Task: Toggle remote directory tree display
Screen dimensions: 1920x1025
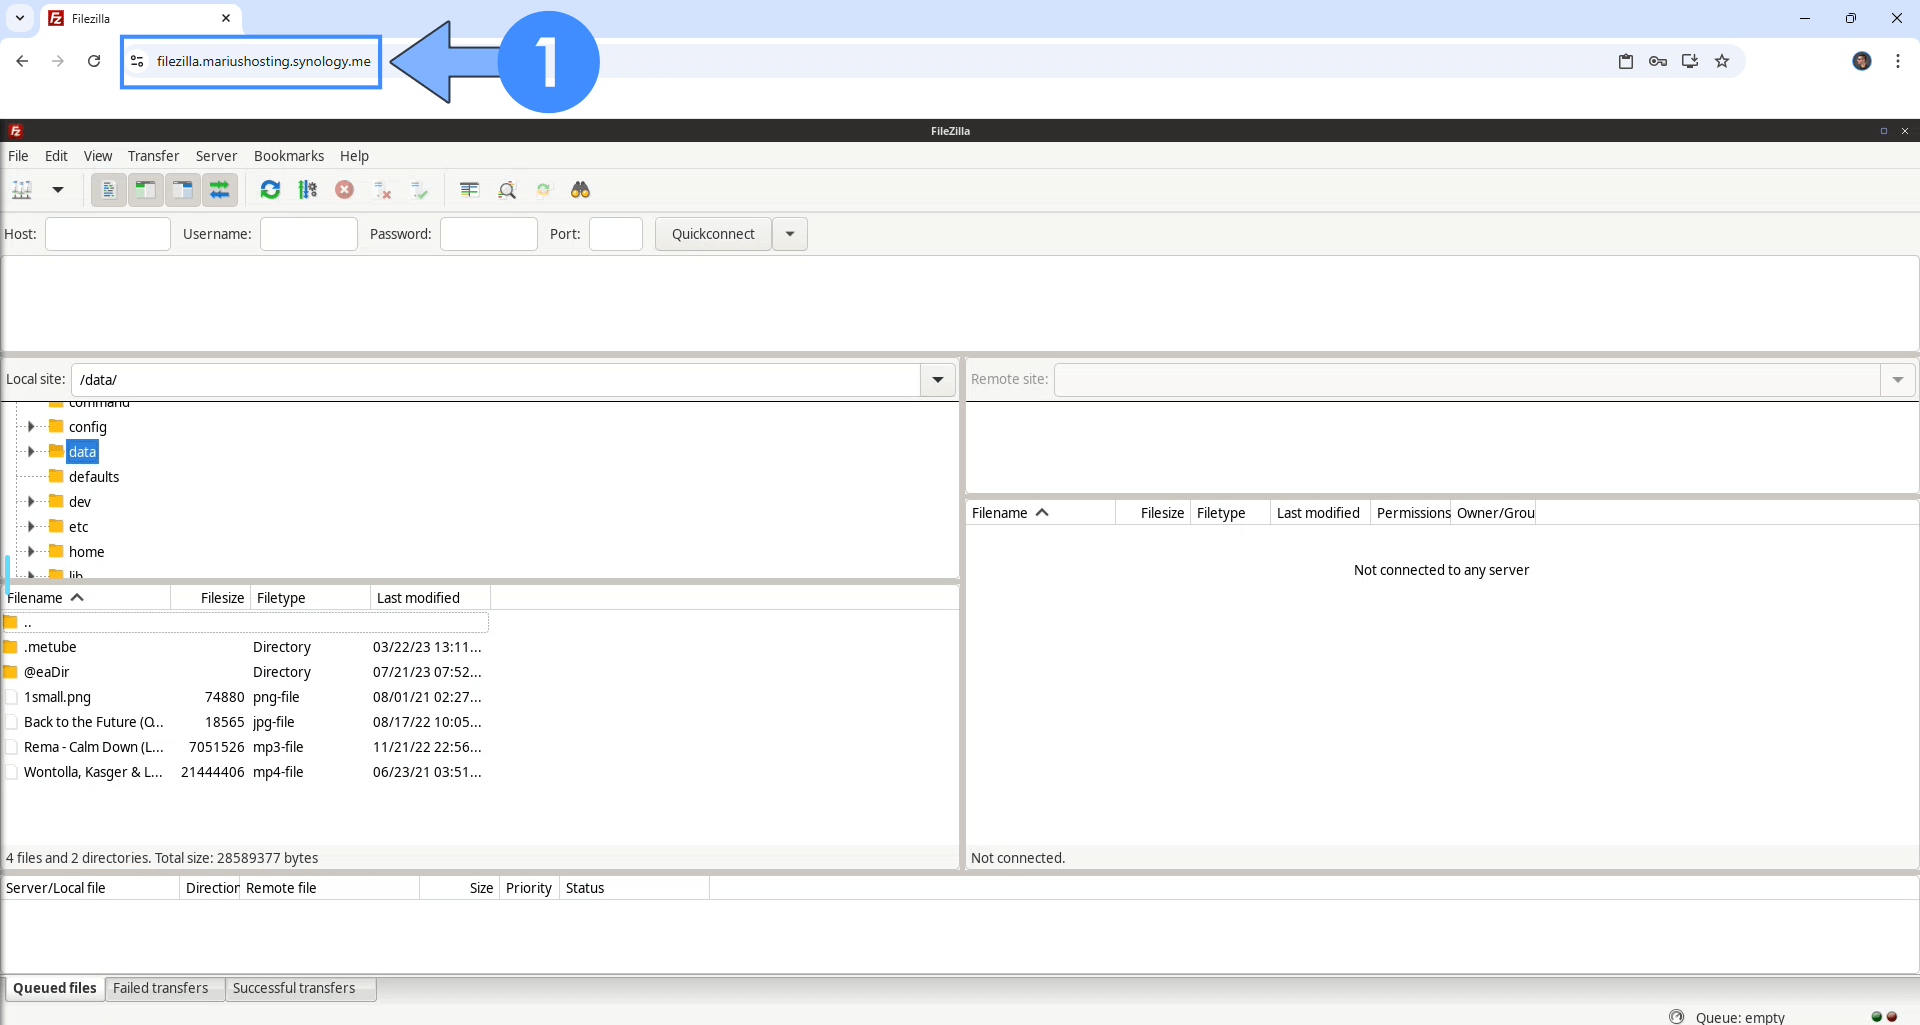Action: coord(183,190)
